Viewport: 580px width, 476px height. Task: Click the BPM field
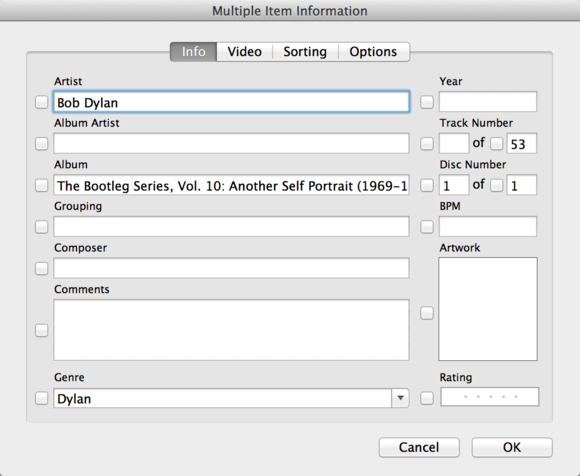[x=488, y=226]
